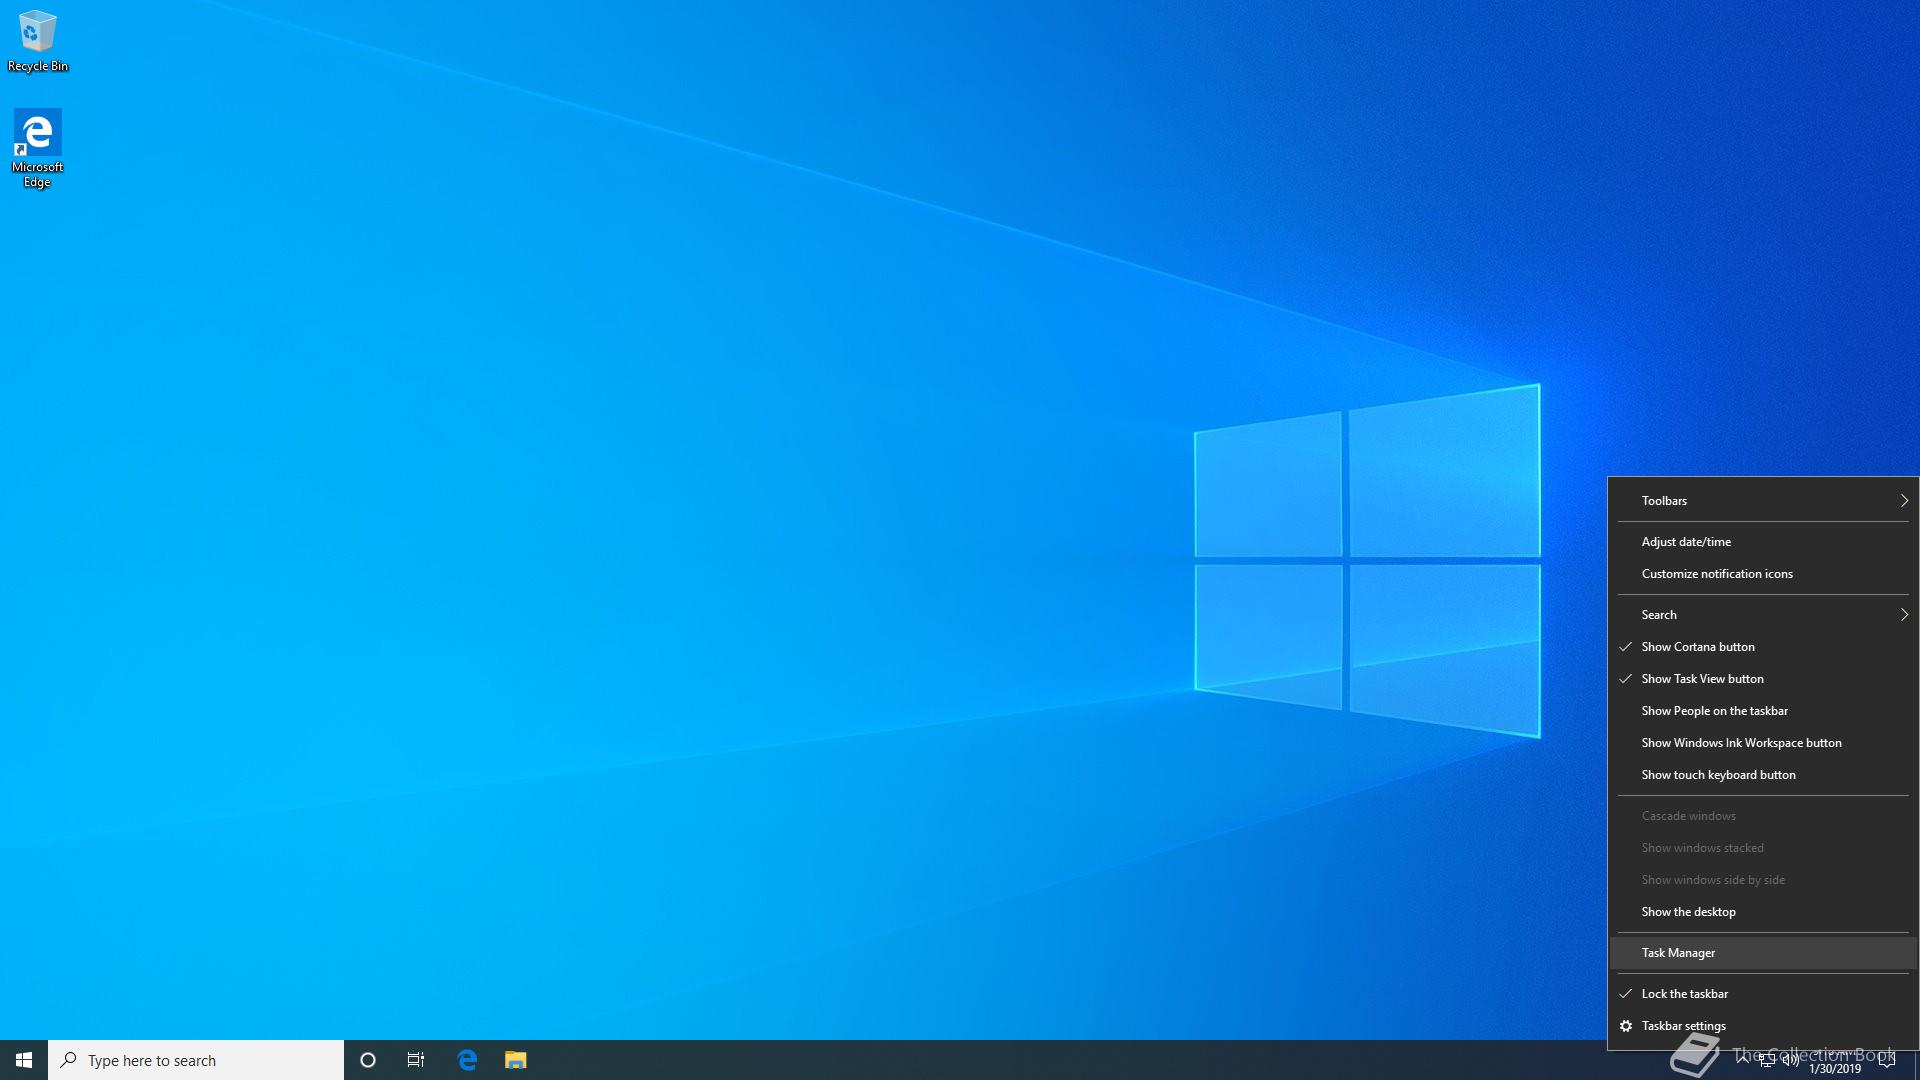Click the Cortana circle taskbar button
This screenshot has width=1920, height=1080.
[368, 1060]
